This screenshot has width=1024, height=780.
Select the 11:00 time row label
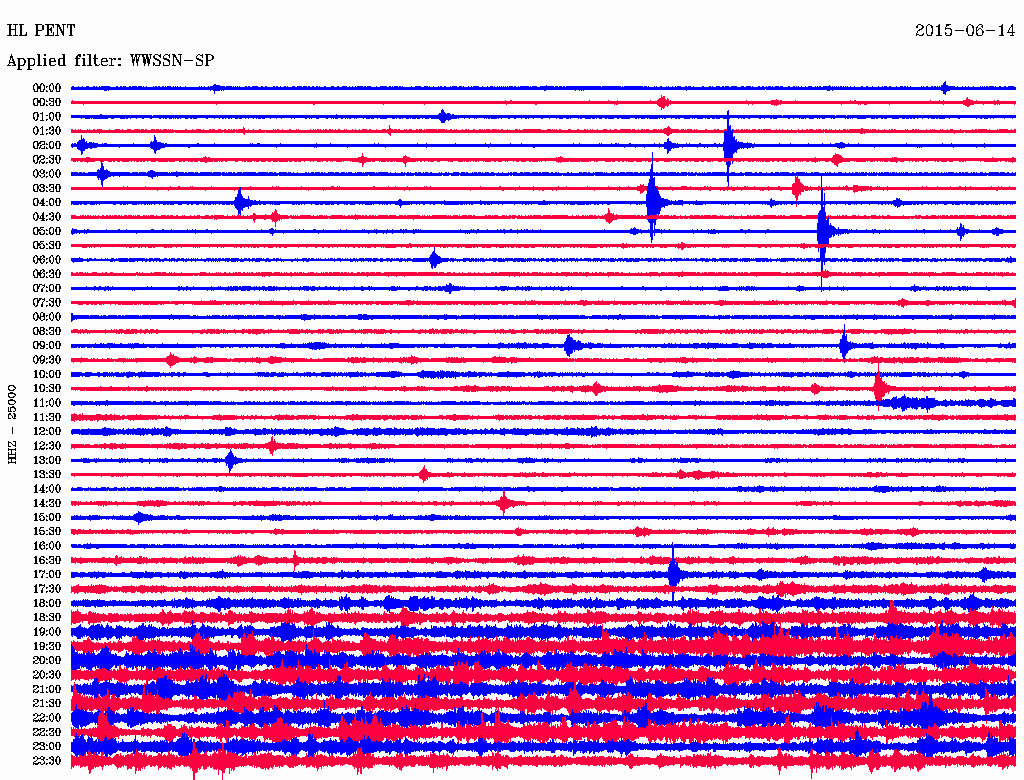(46, 403)
